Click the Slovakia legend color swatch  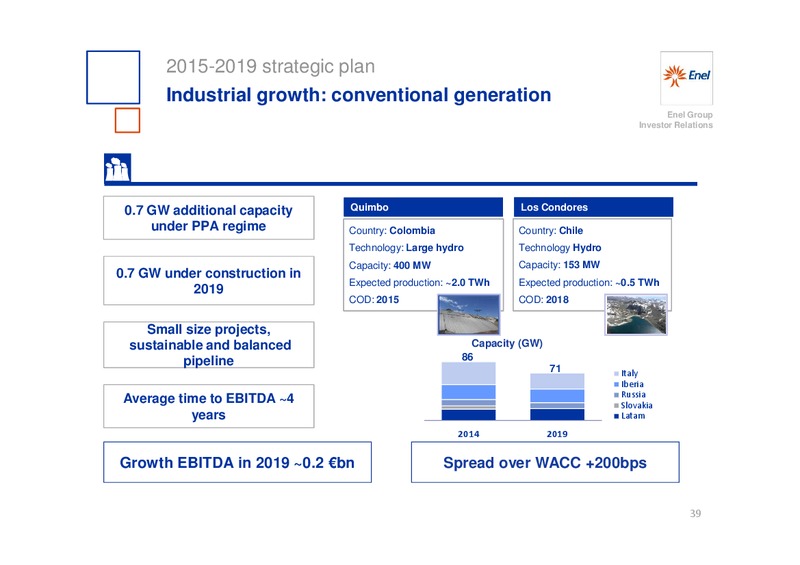pyautogui.click(x=616, y=405)
